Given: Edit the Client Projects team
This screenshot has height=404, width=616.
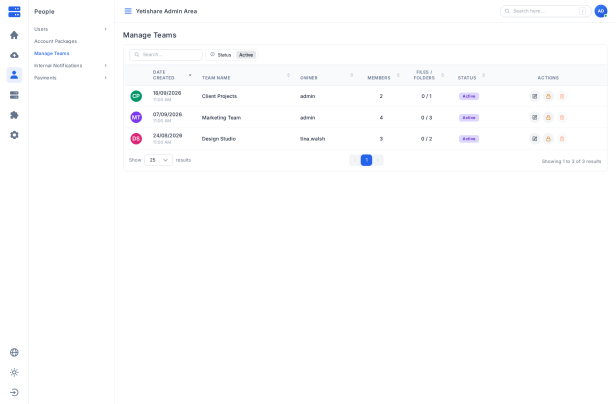Looking at the screenshot, I should 534,96.
